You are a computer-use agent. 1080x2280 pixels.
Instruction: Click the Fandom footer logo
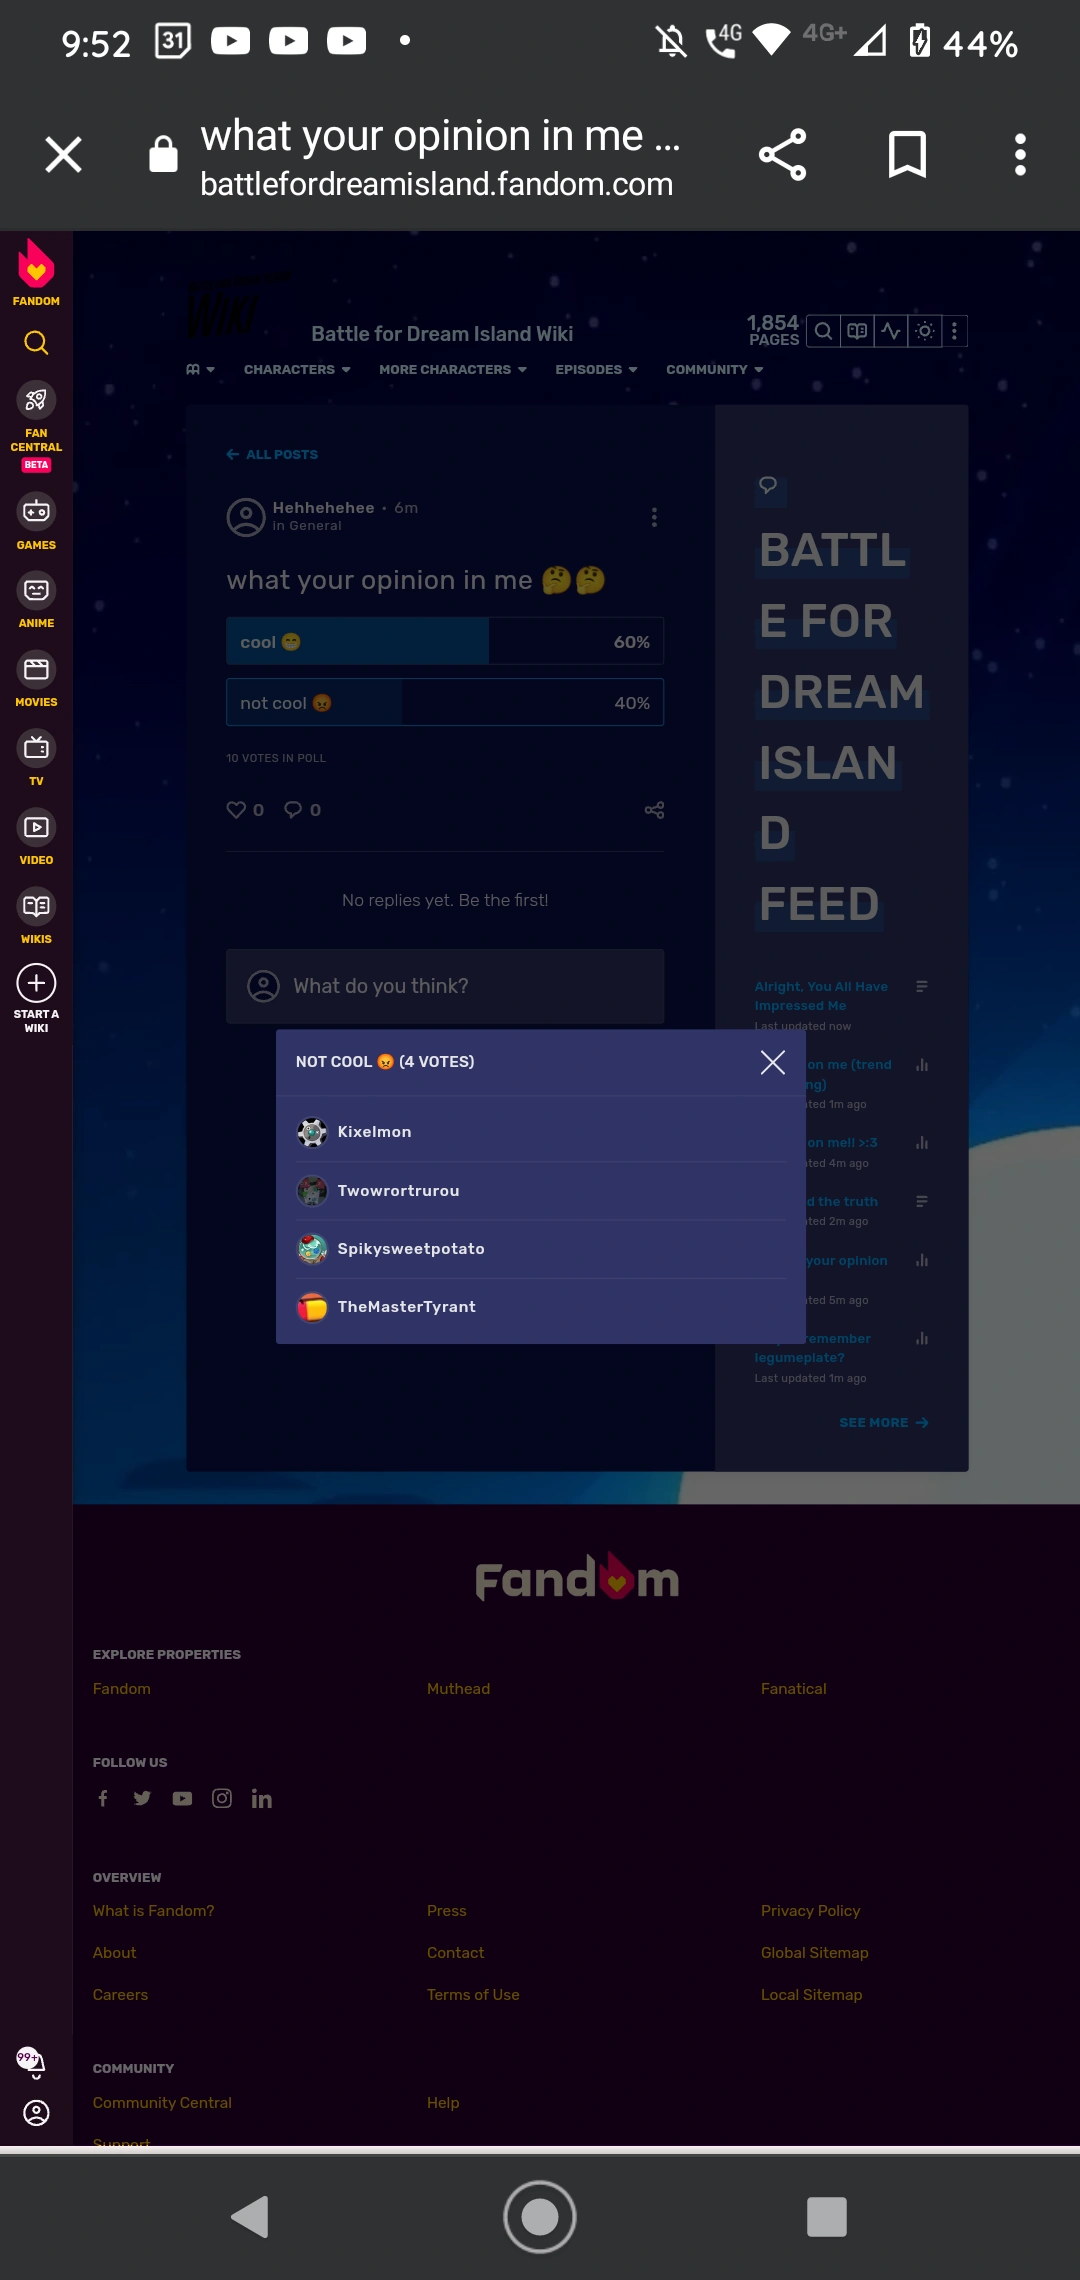coord(577,1577)
